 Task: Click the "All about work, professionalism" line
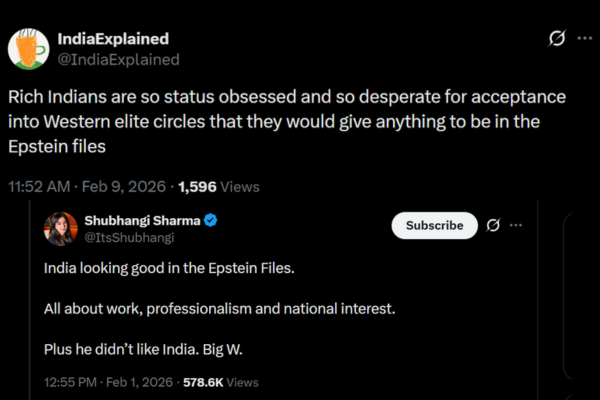(219, 309)
